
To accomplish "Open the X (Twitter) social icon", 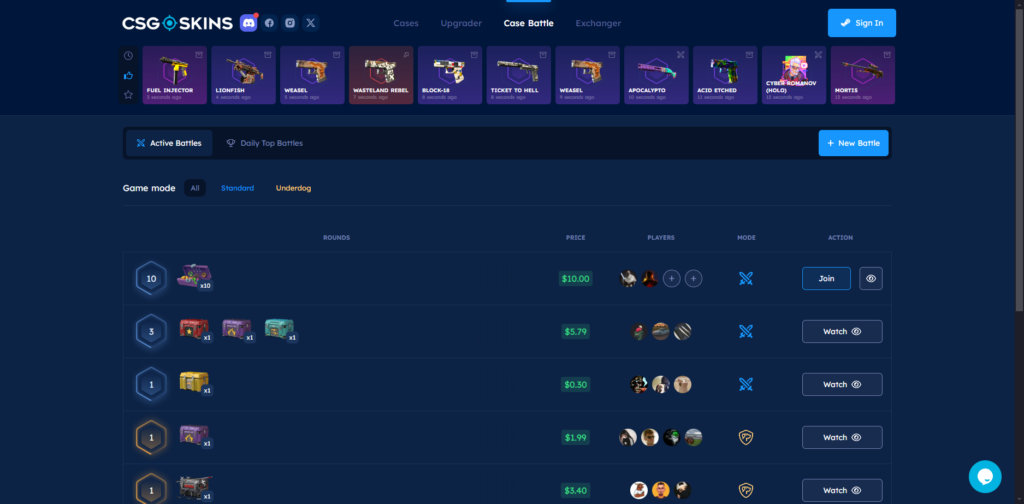I will click(x=311, y=23).
